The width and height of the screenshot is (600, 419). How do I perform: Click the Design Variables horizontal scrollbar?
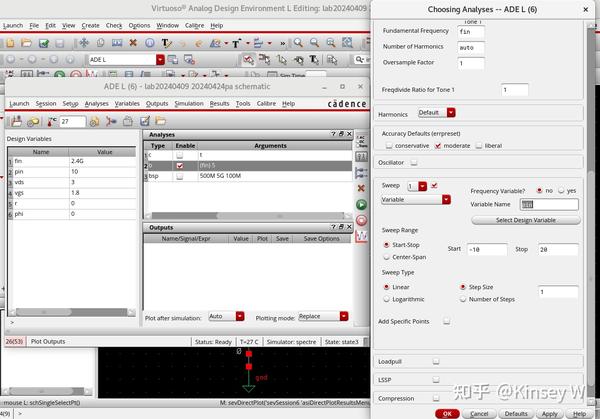click(x=72, y=312)
